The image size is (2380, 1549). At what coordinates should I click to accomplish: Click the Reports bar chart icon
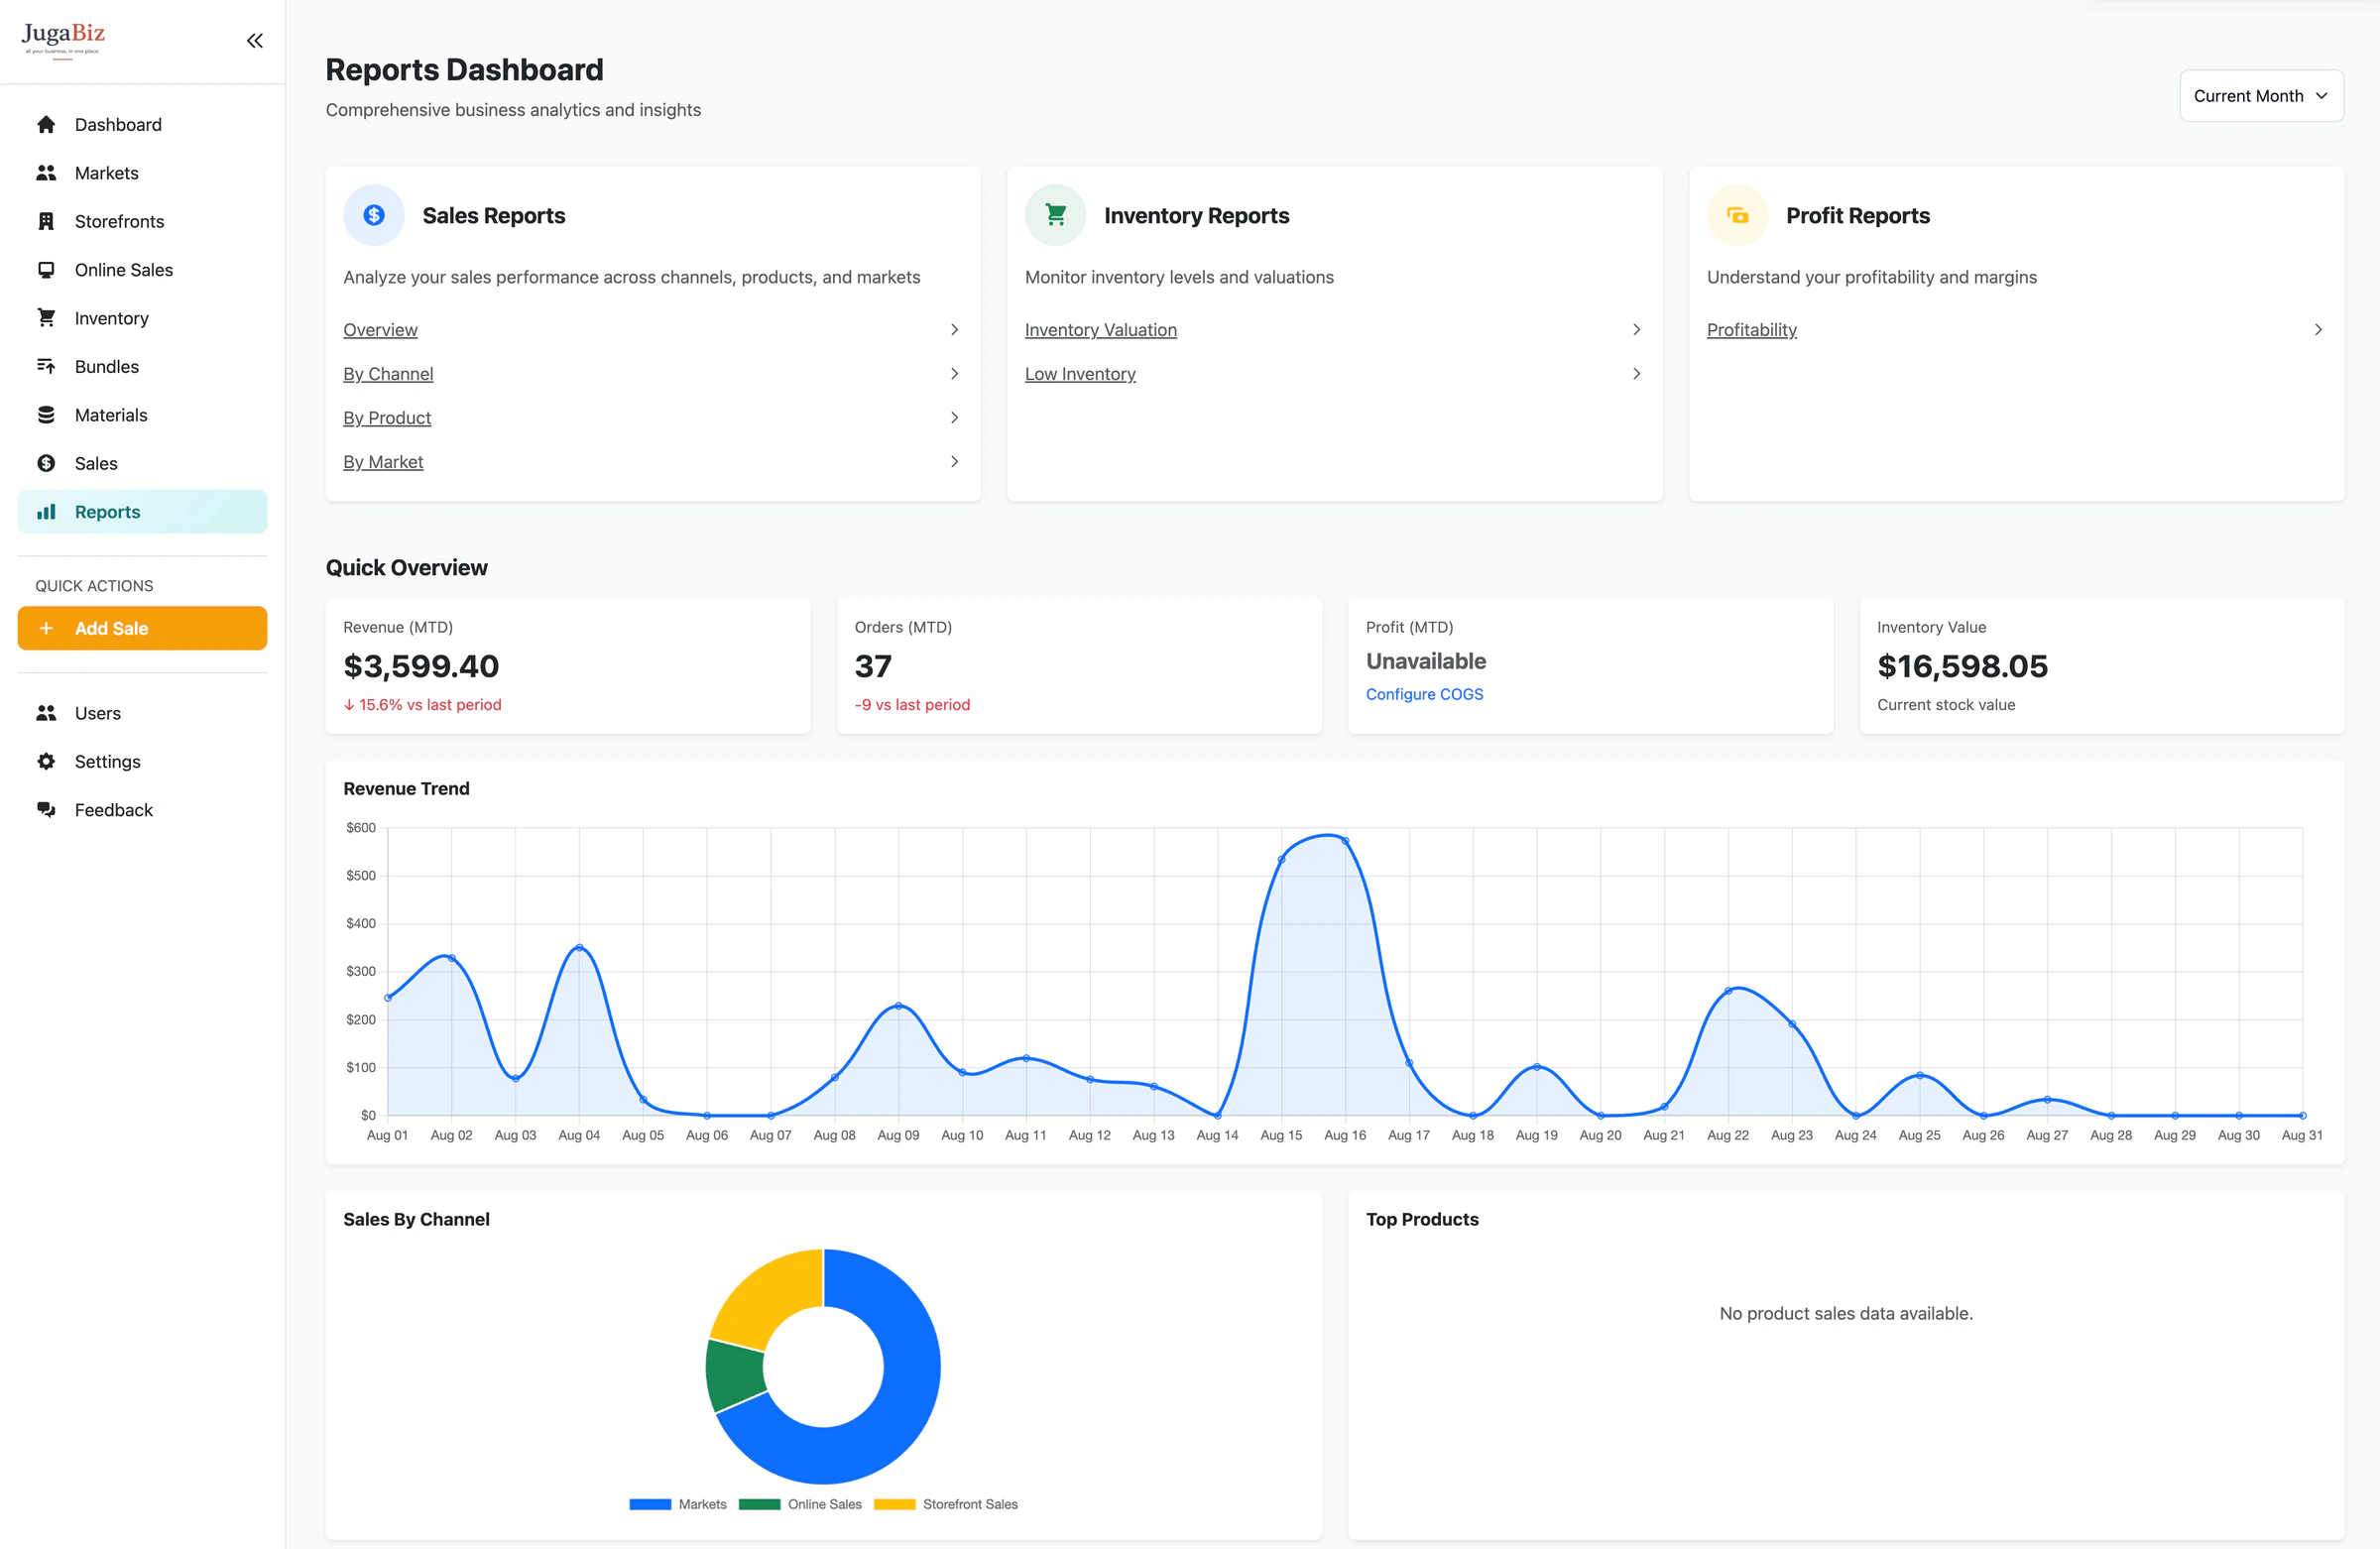[x=46, y=512]
